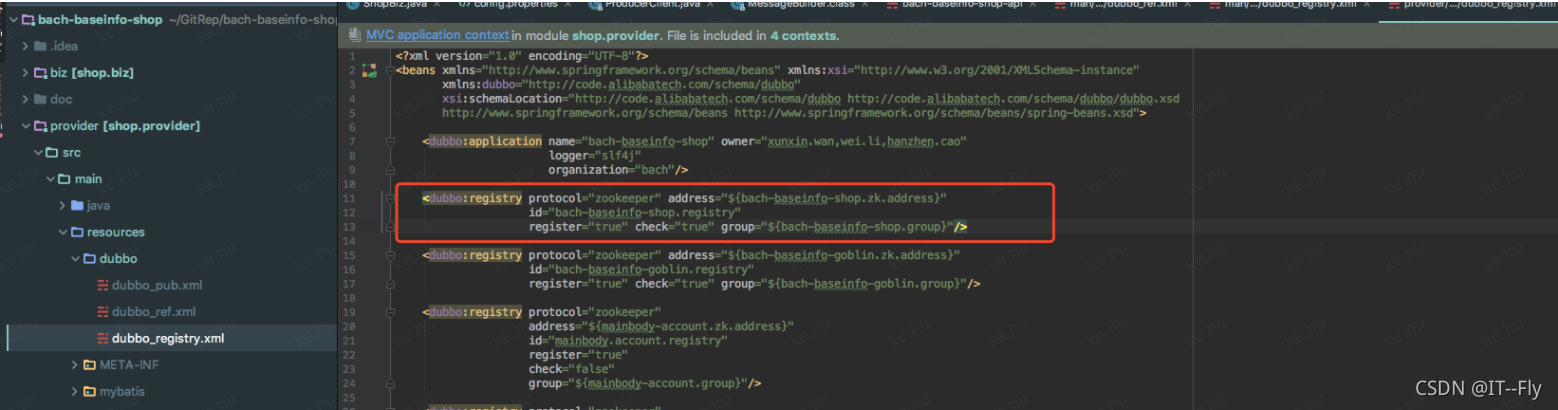Collapse the bach-baseinfo-shop project root arrow
This screenshot has width=1558, height=410.
click(x=13, y=19)
